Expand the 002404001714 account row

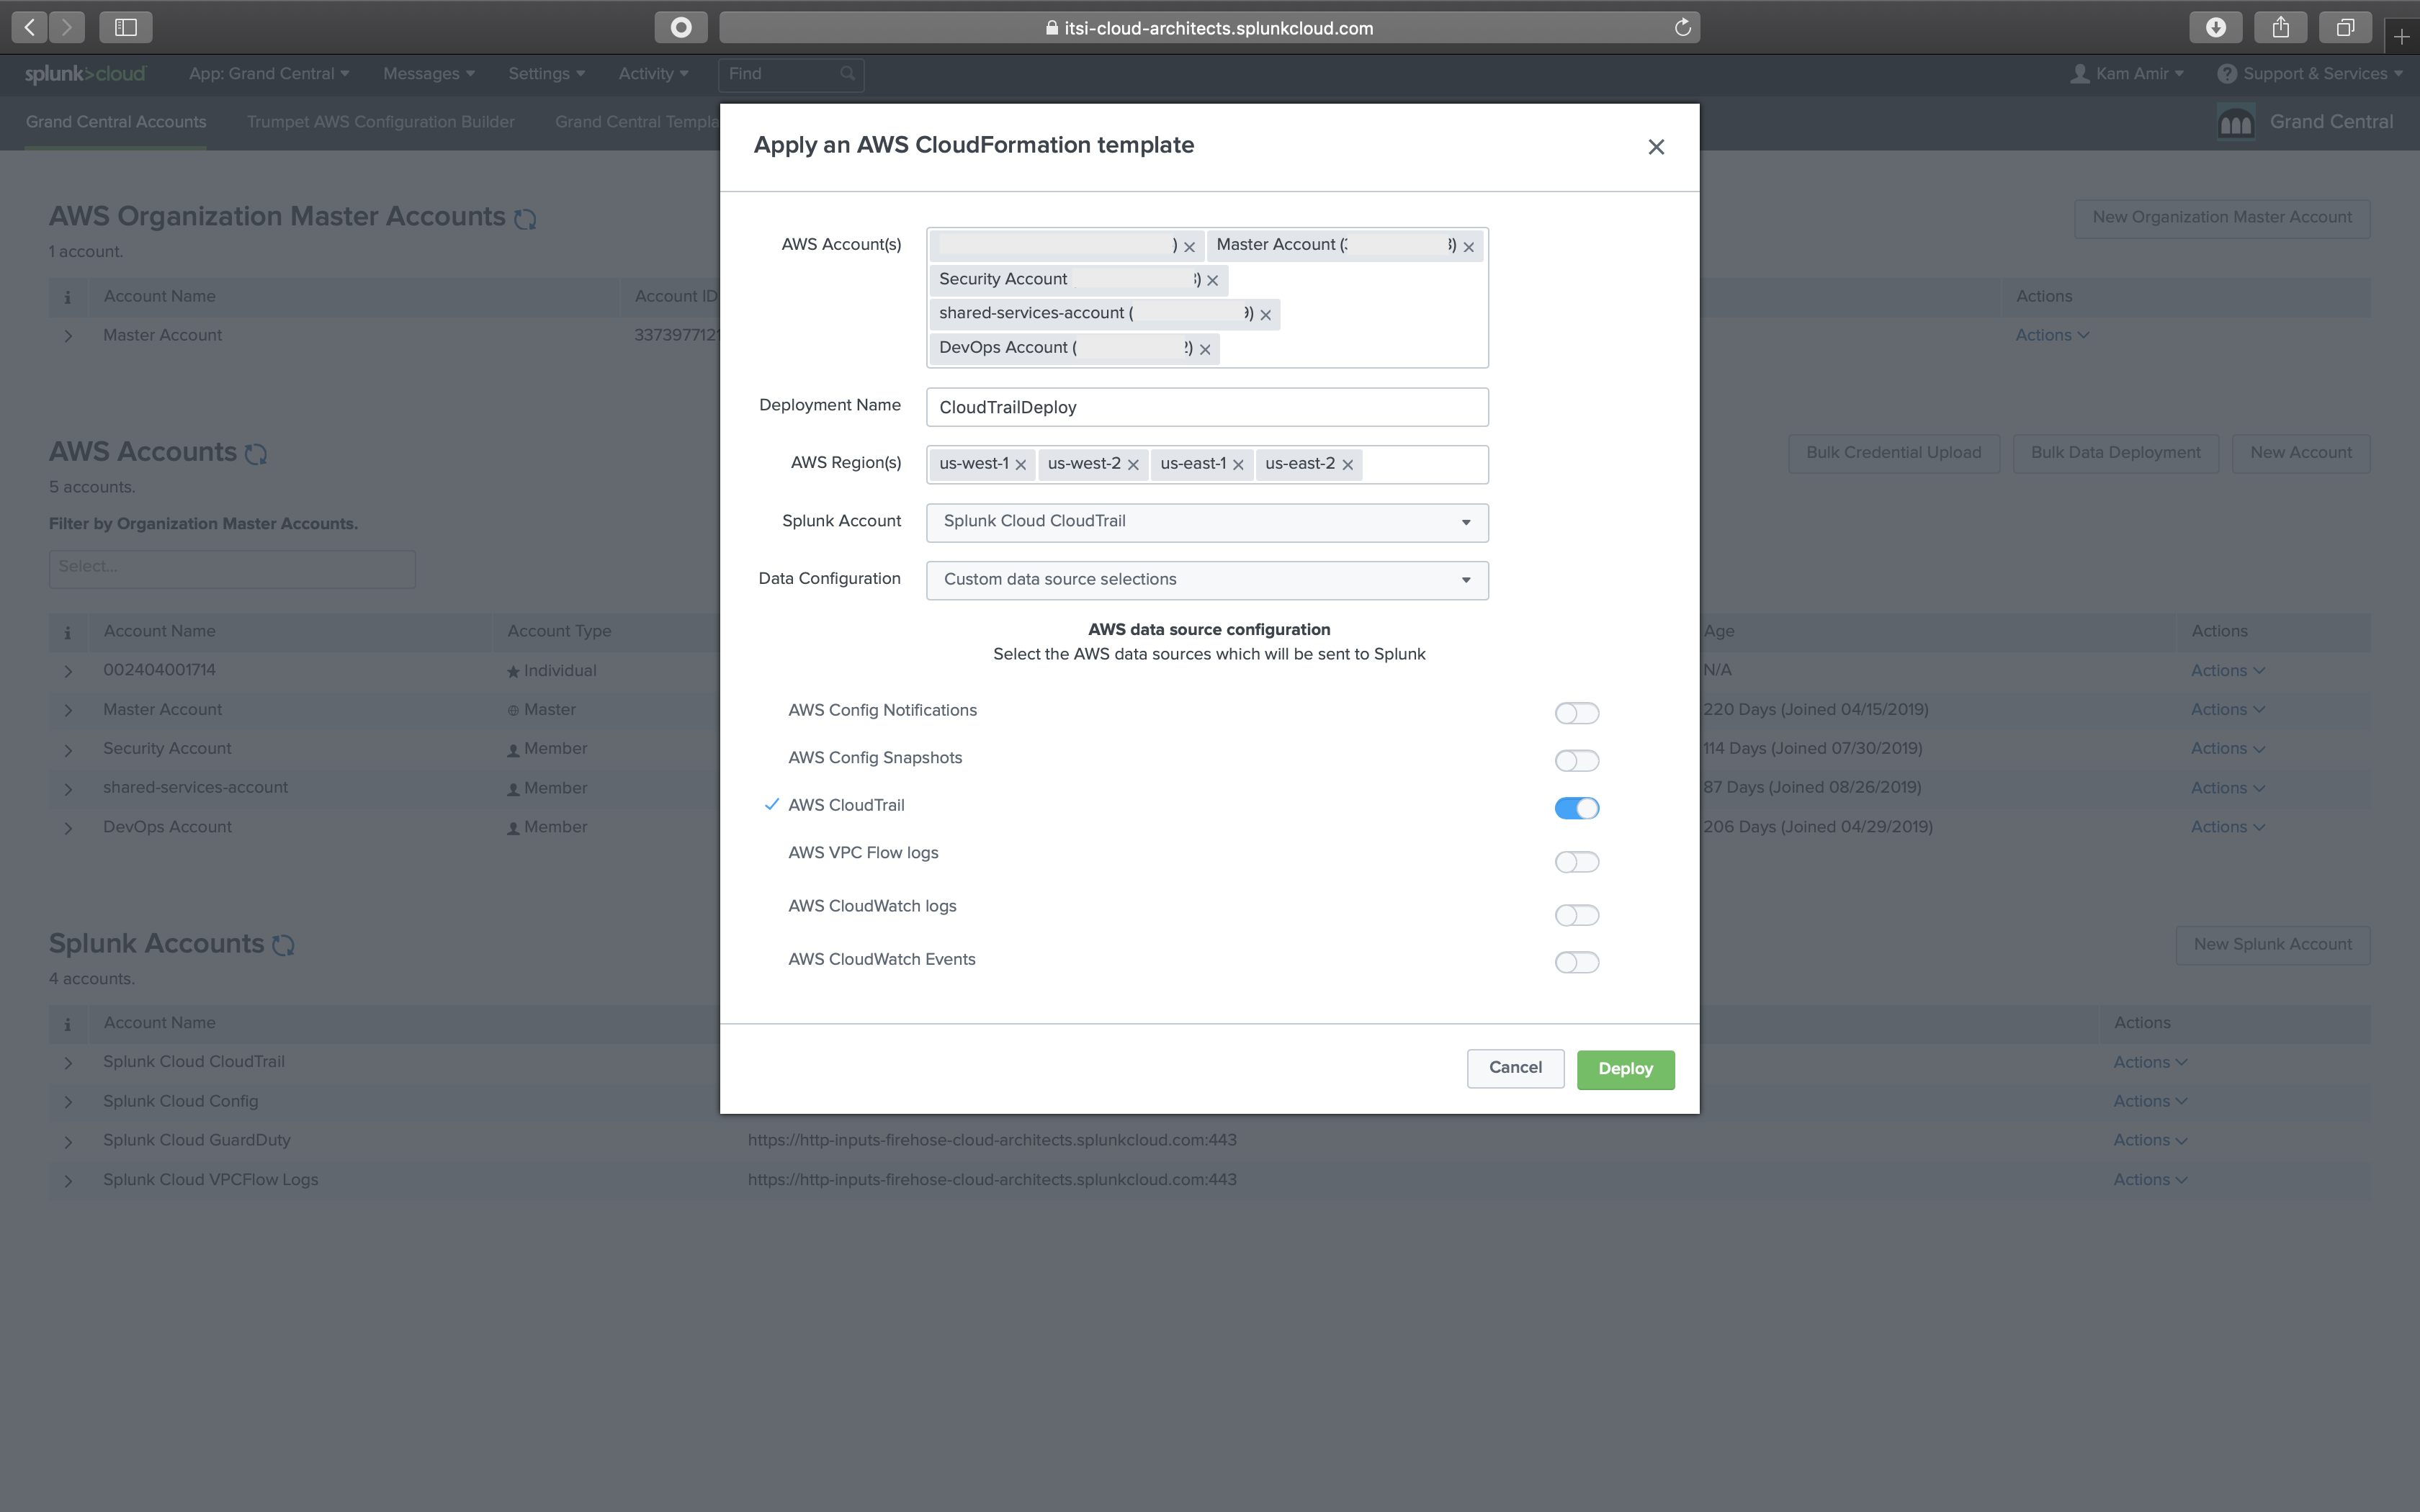tap(68, 671)
